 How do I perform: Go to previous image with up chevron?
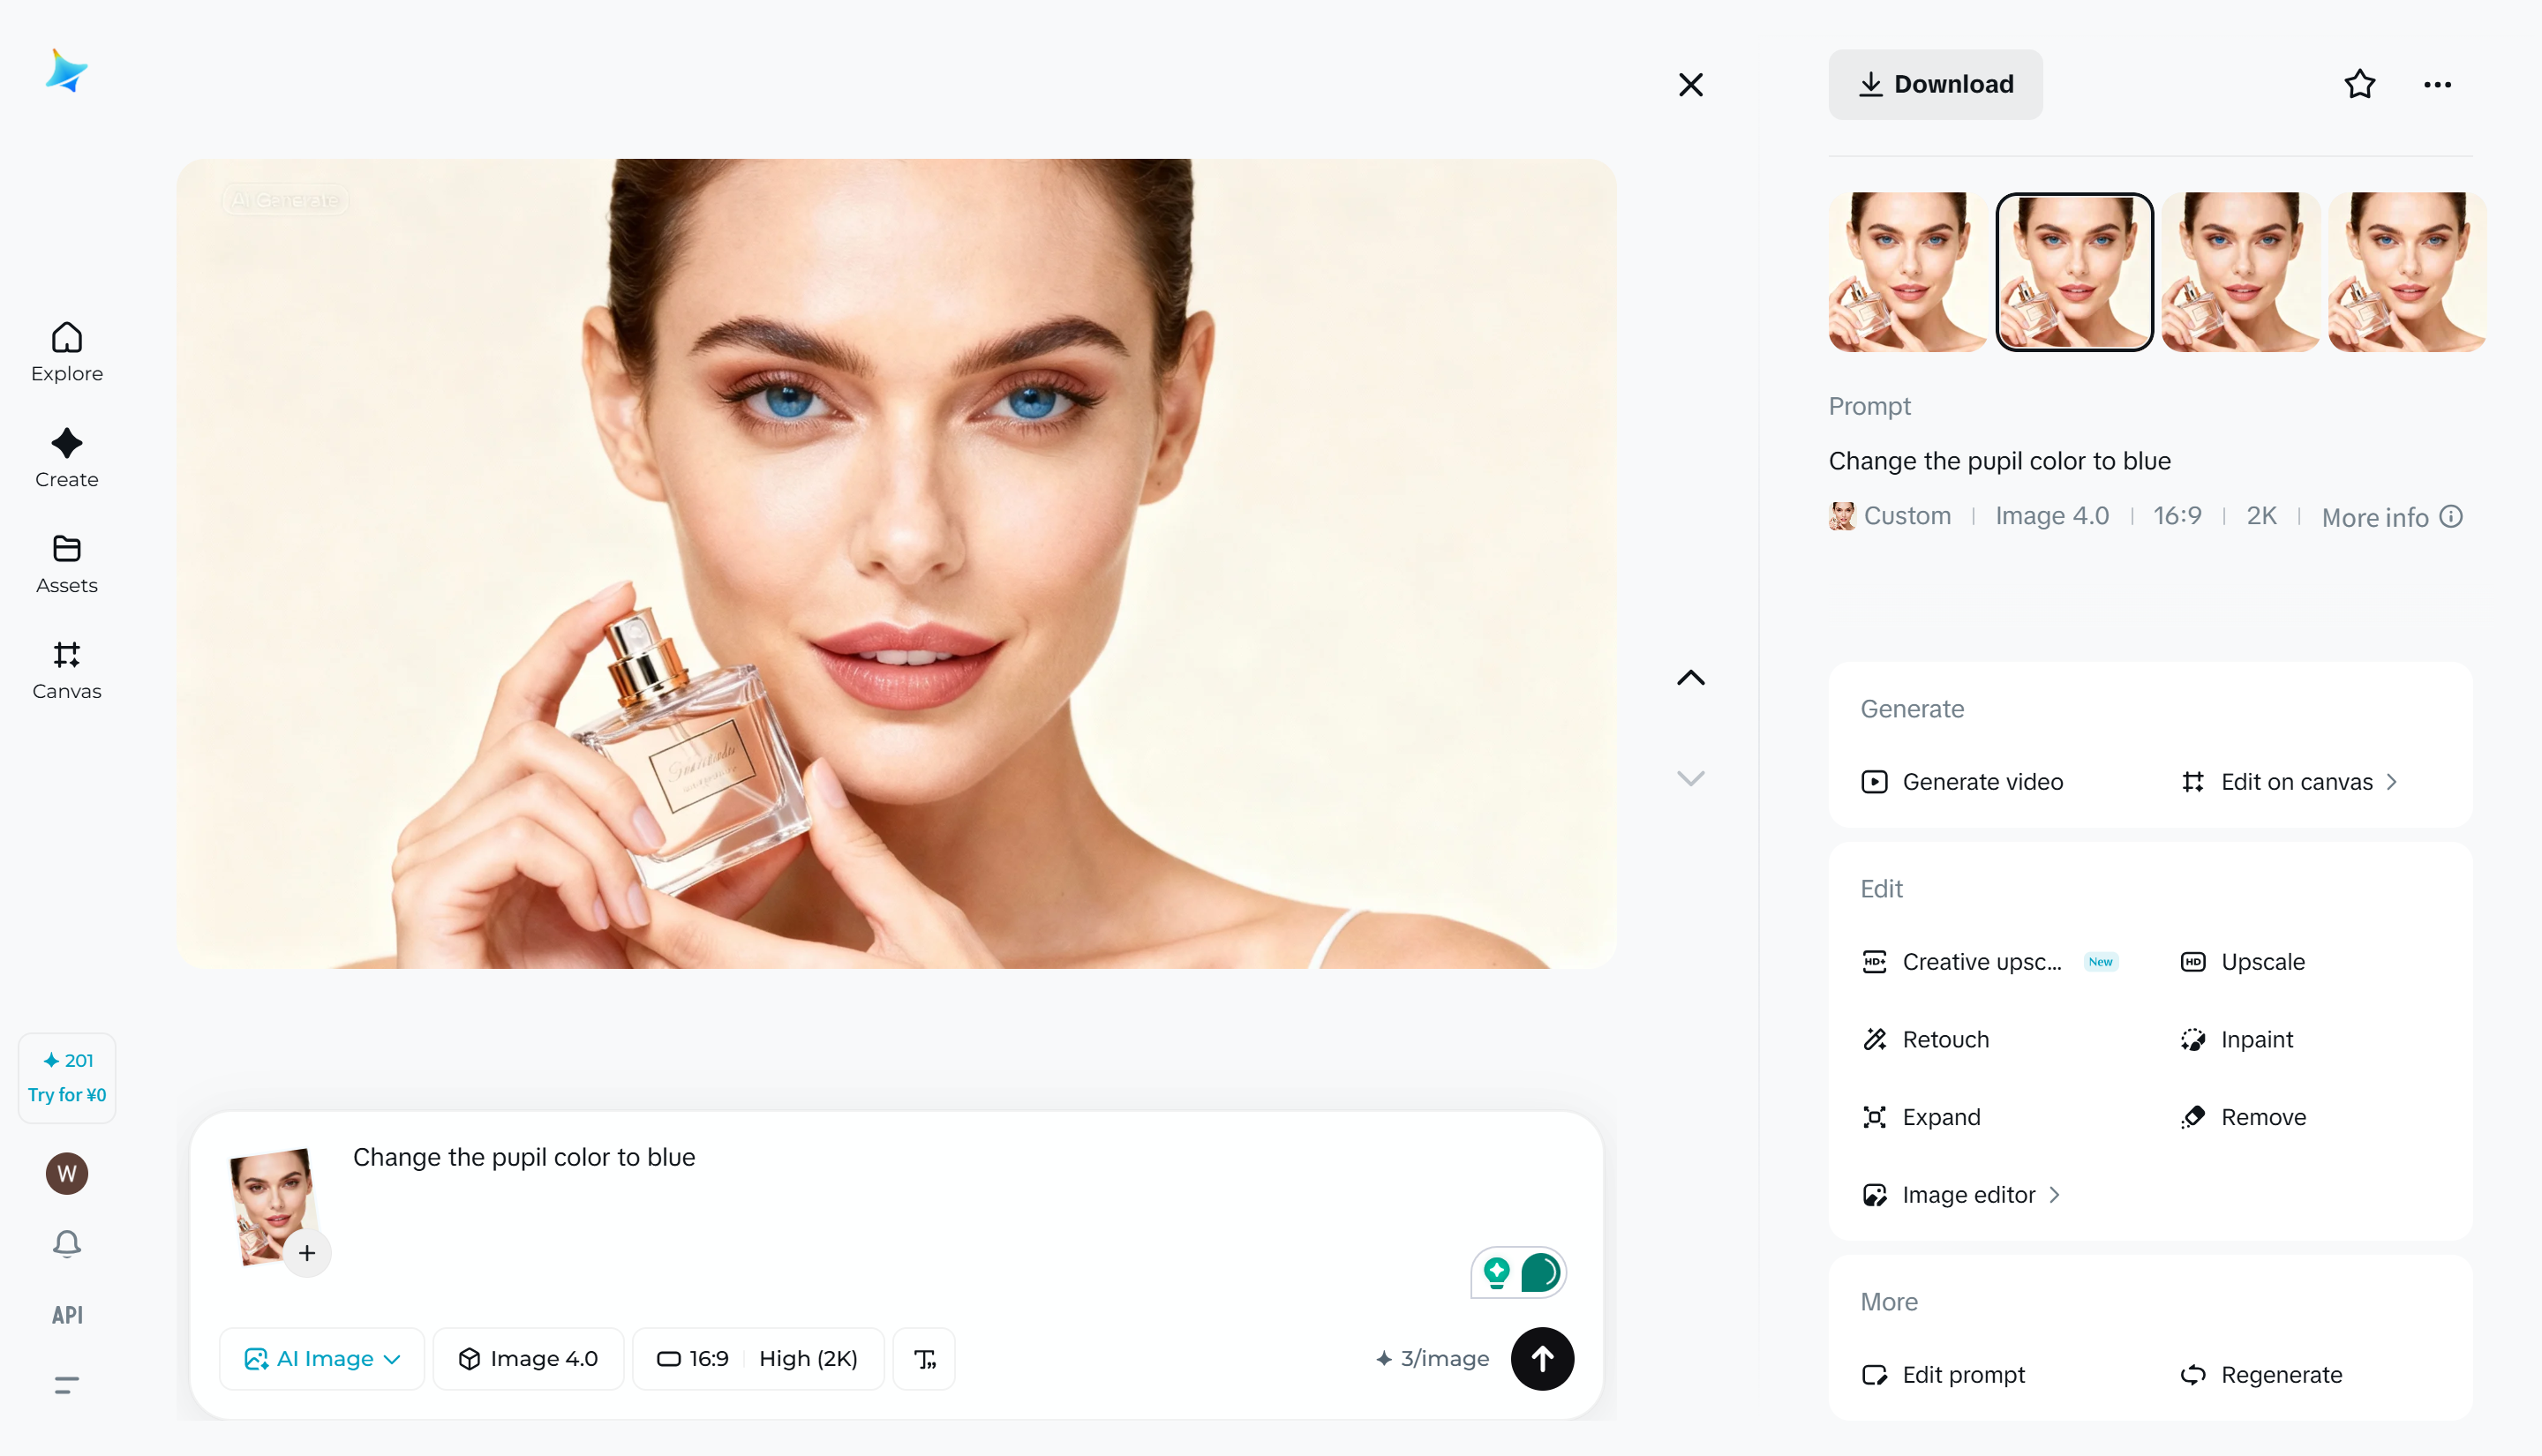[1690, 677]
